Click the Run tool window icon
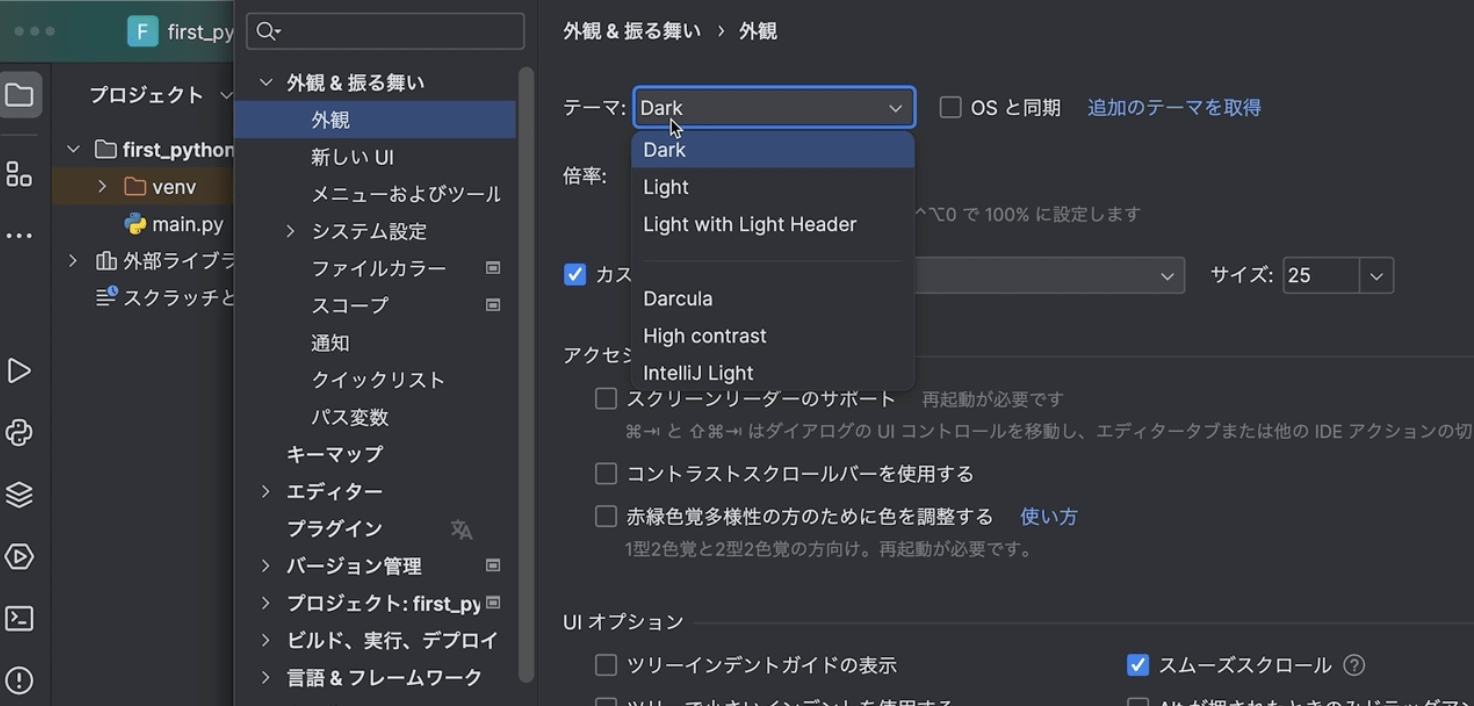The height and width of the screenshot is (706, 1474). point(19,371)
